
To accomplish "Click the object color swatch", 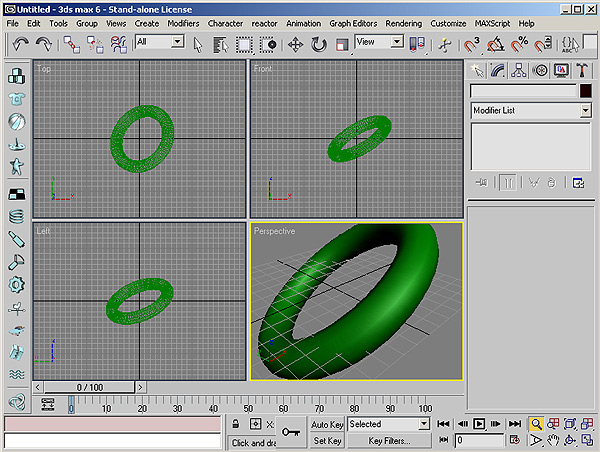I will coord(584,91).
